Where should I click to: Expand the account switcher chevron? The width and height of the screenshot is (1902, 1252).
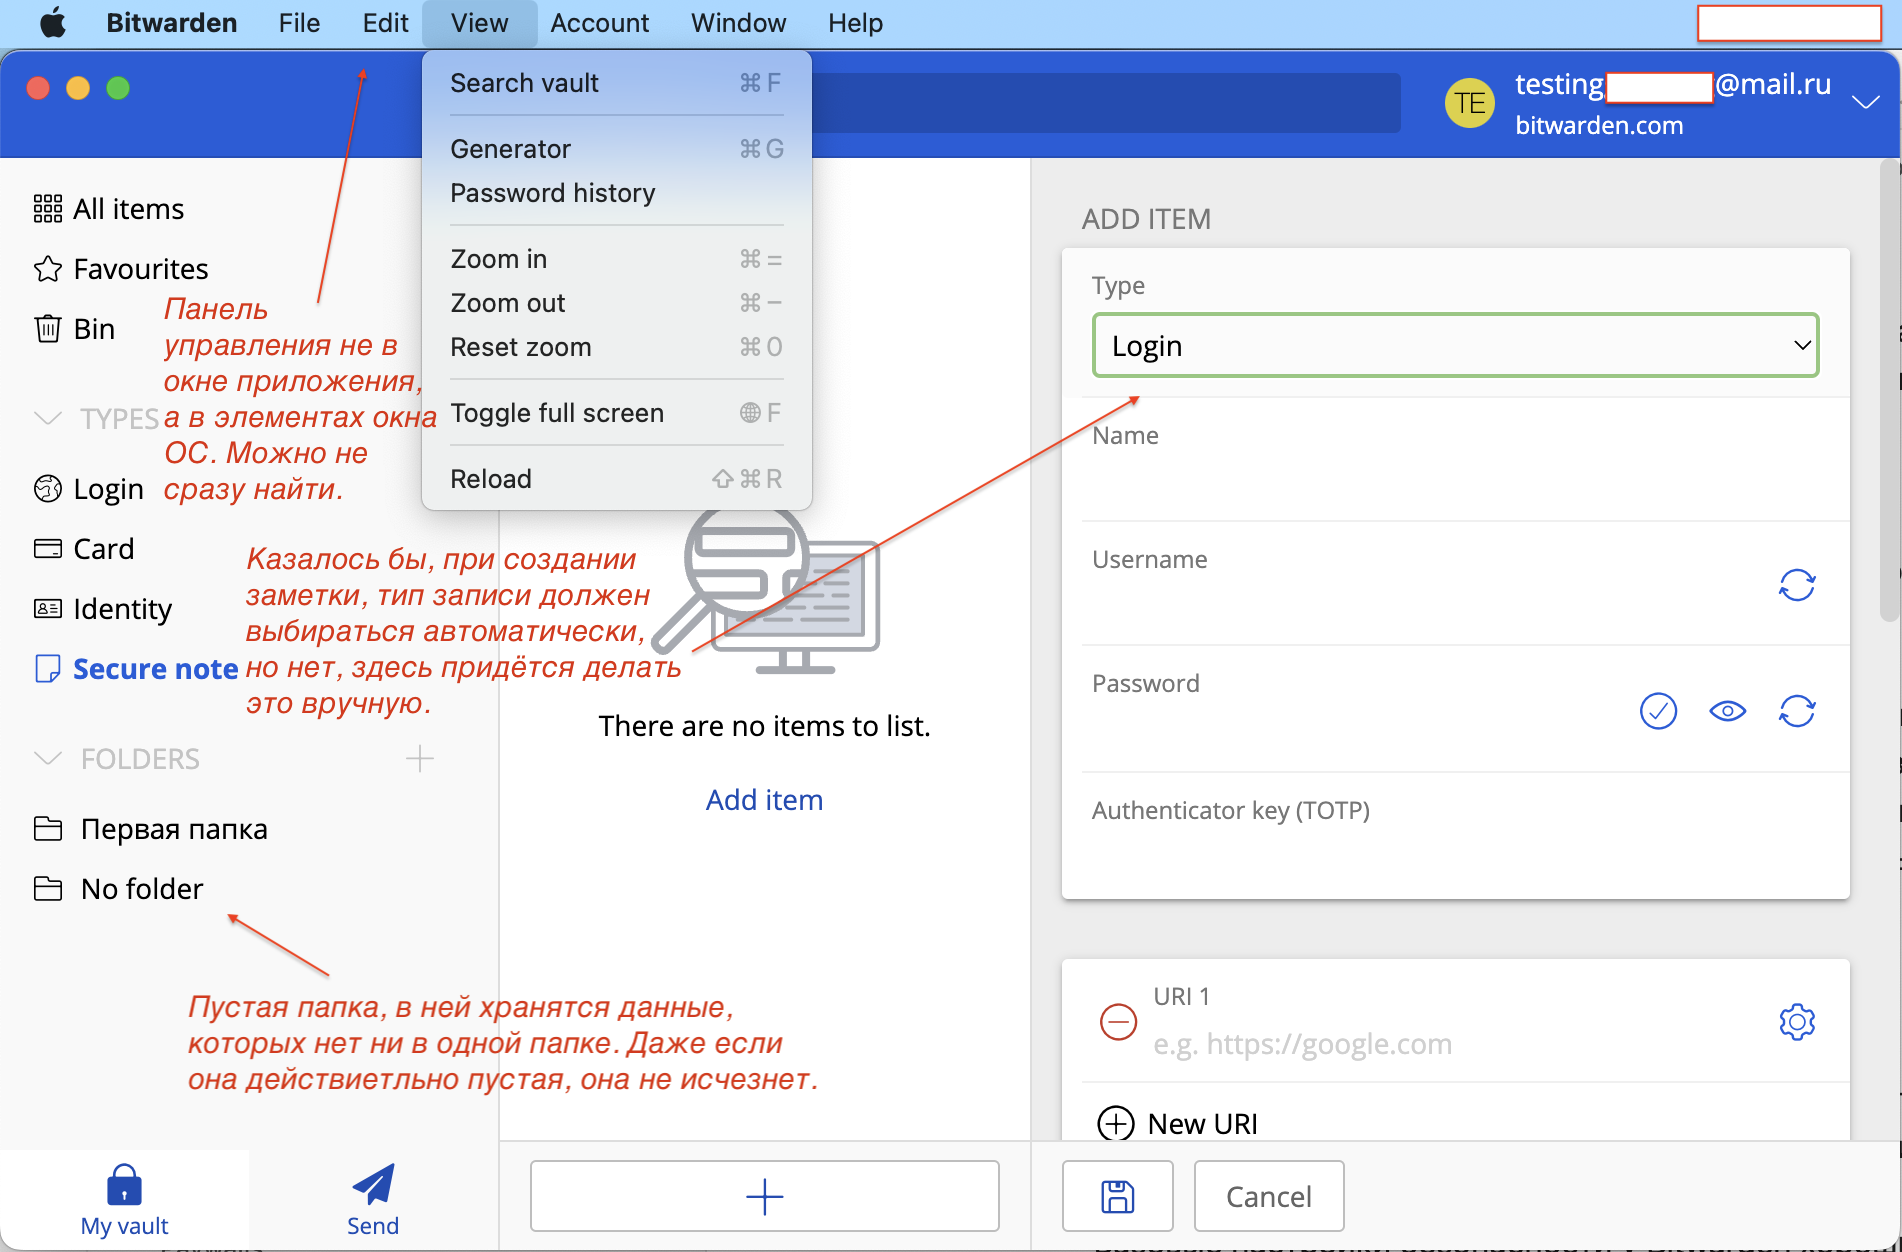click(x=1865, y=102)
